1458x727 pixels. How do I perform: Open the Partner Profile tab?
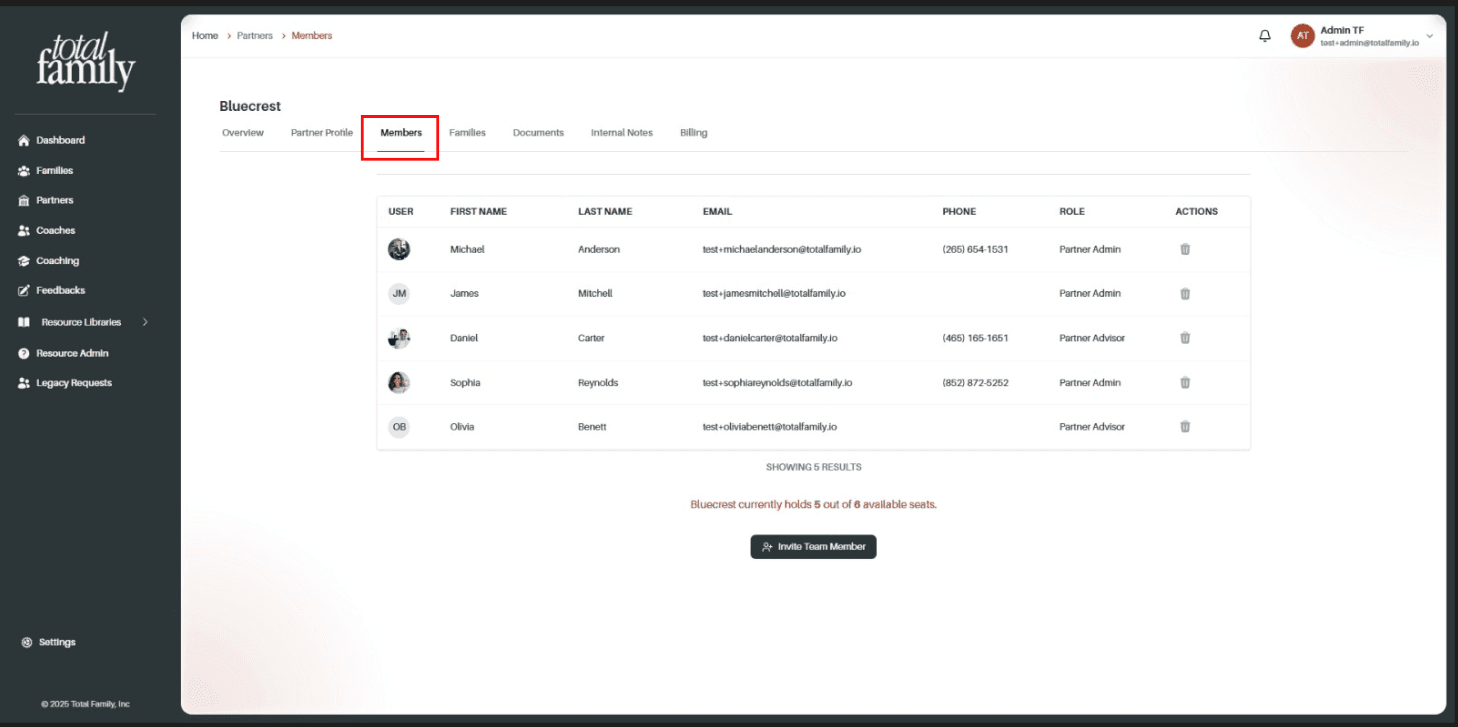(322, 133)
